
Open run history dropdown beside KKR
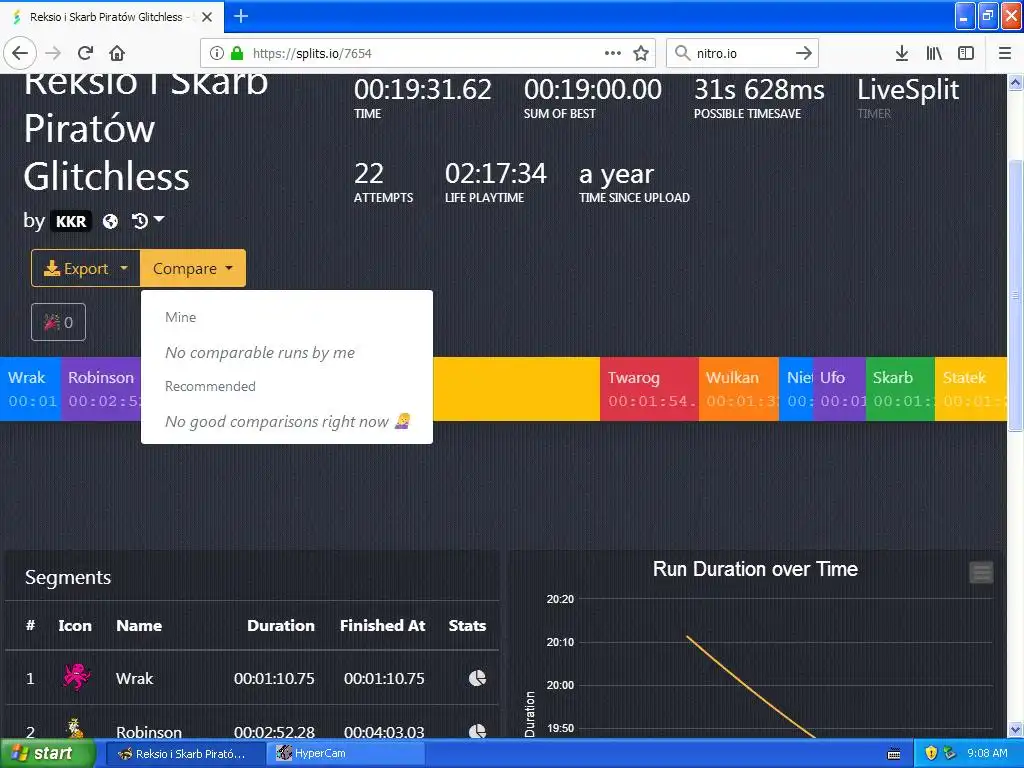tap(148, 221)
